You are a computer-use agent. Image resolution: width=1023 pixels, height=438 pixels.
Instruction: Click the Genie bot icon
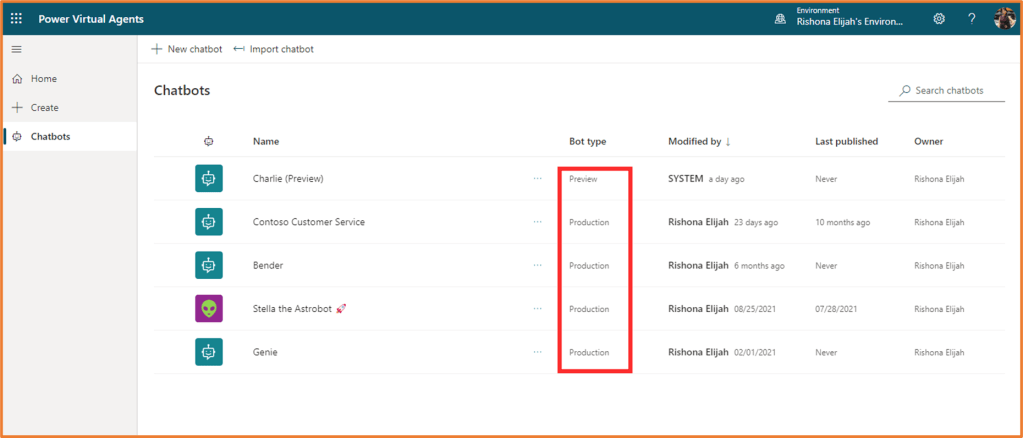tap(208, 352)
